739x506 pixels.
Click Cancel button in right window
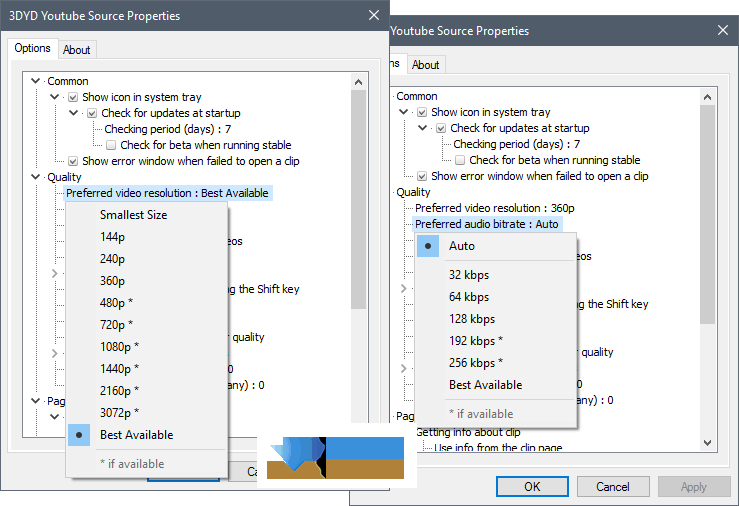pyautogui.click(x=613, y=487)
